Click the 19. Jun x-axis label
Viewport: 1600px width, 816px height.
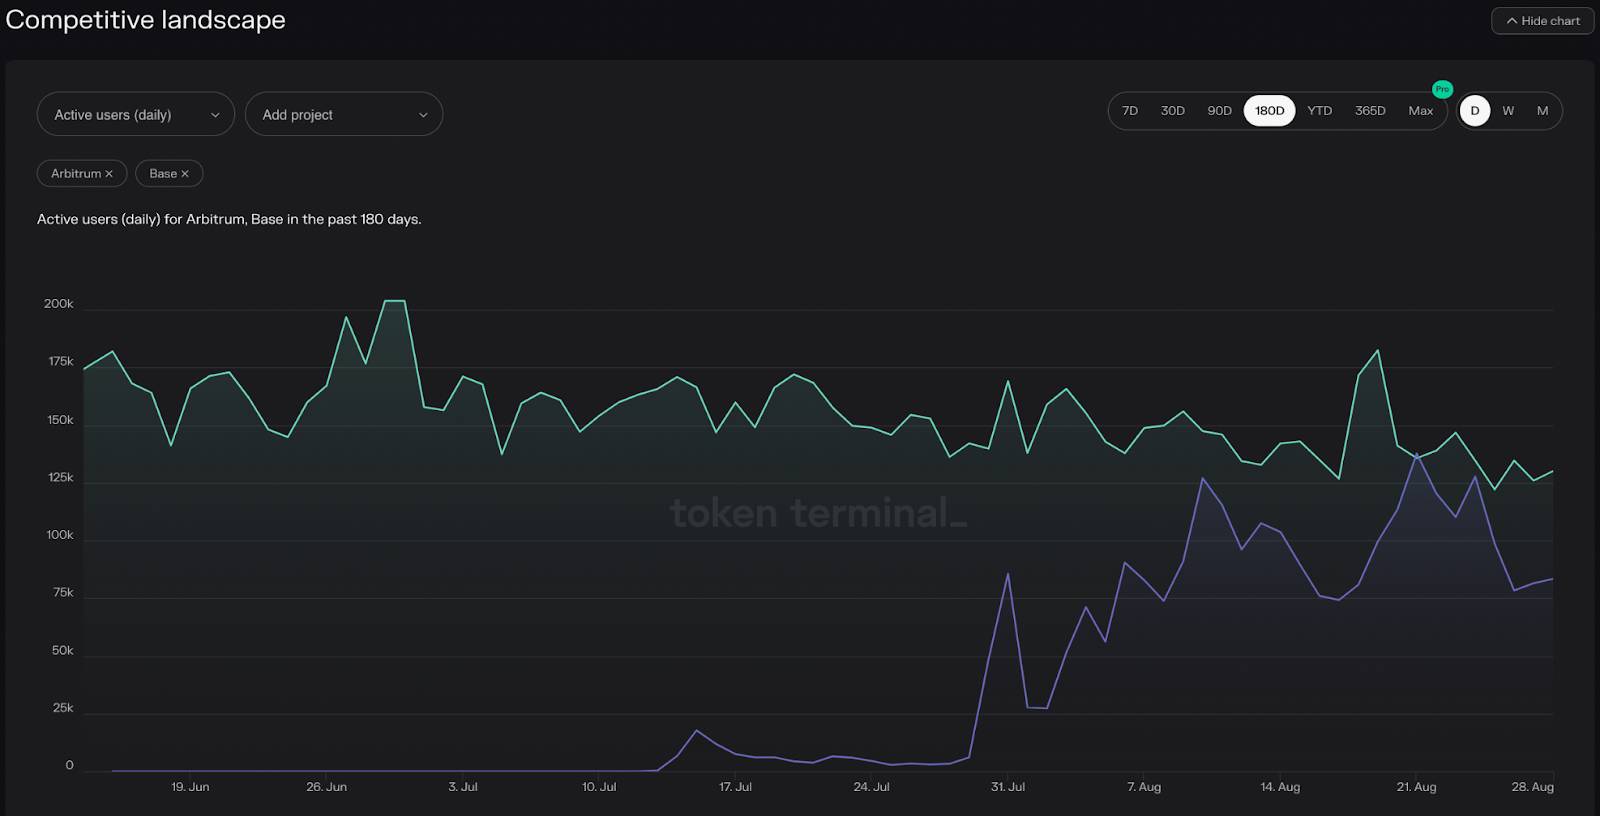pos(190,787)
